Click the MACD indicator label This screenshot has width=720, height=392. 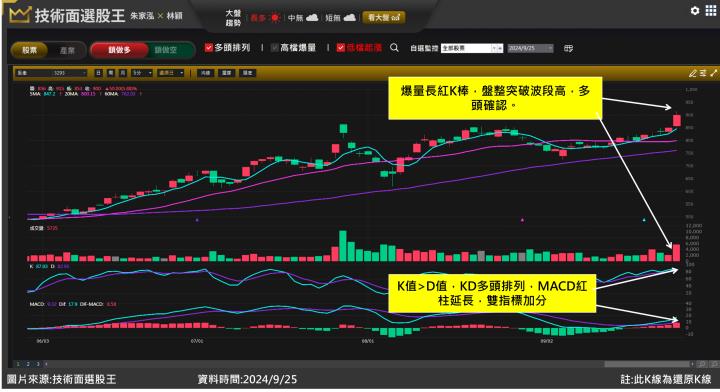point(37,304)
